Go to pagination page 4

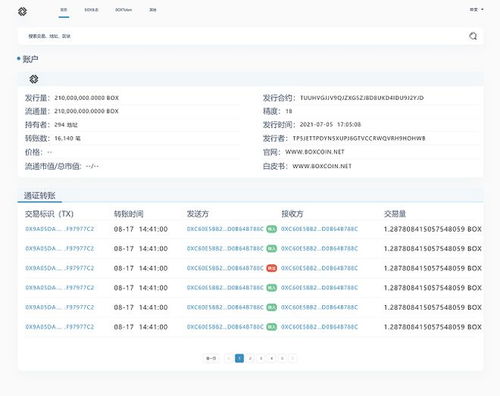[x=271, y=358]
